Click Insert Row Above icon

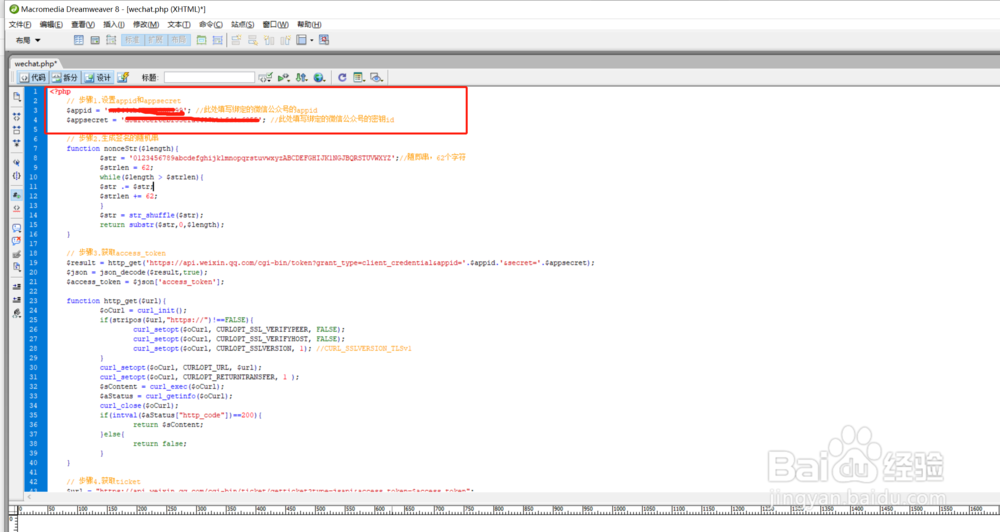tap(236, 40)
